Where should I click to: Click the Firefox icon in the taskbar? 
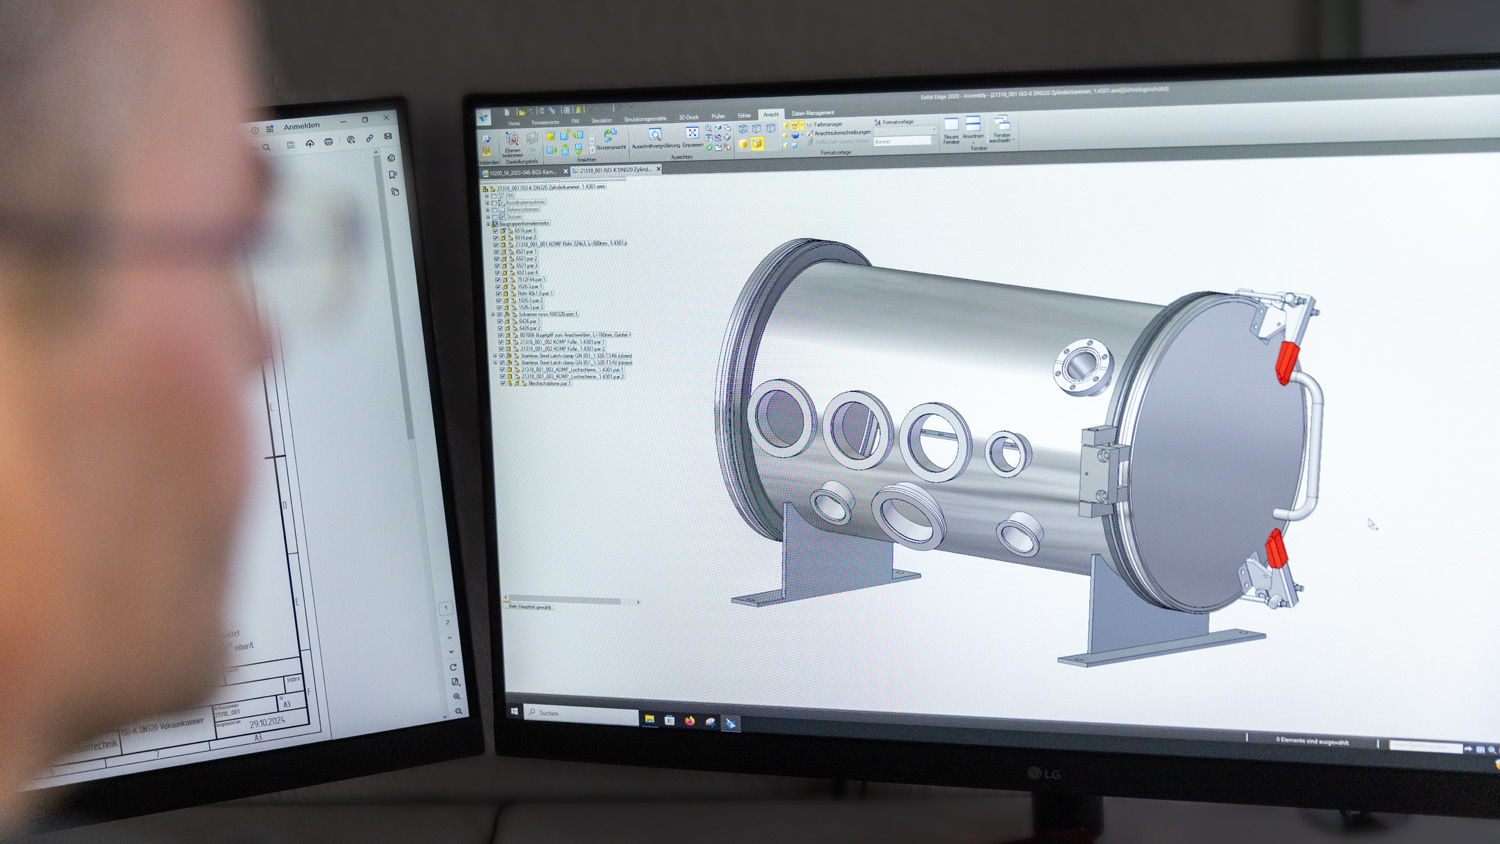point(690,720)
